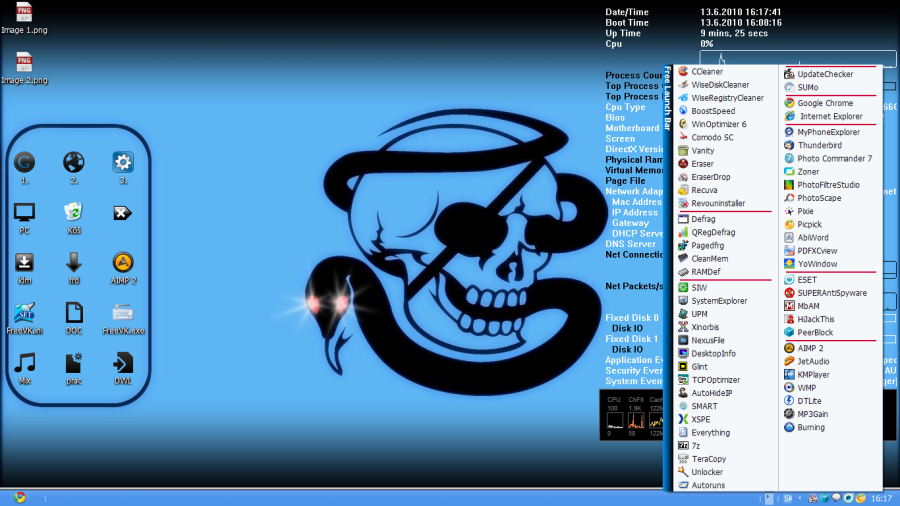Open the gear icon labeled 3.

pos(123,163)
